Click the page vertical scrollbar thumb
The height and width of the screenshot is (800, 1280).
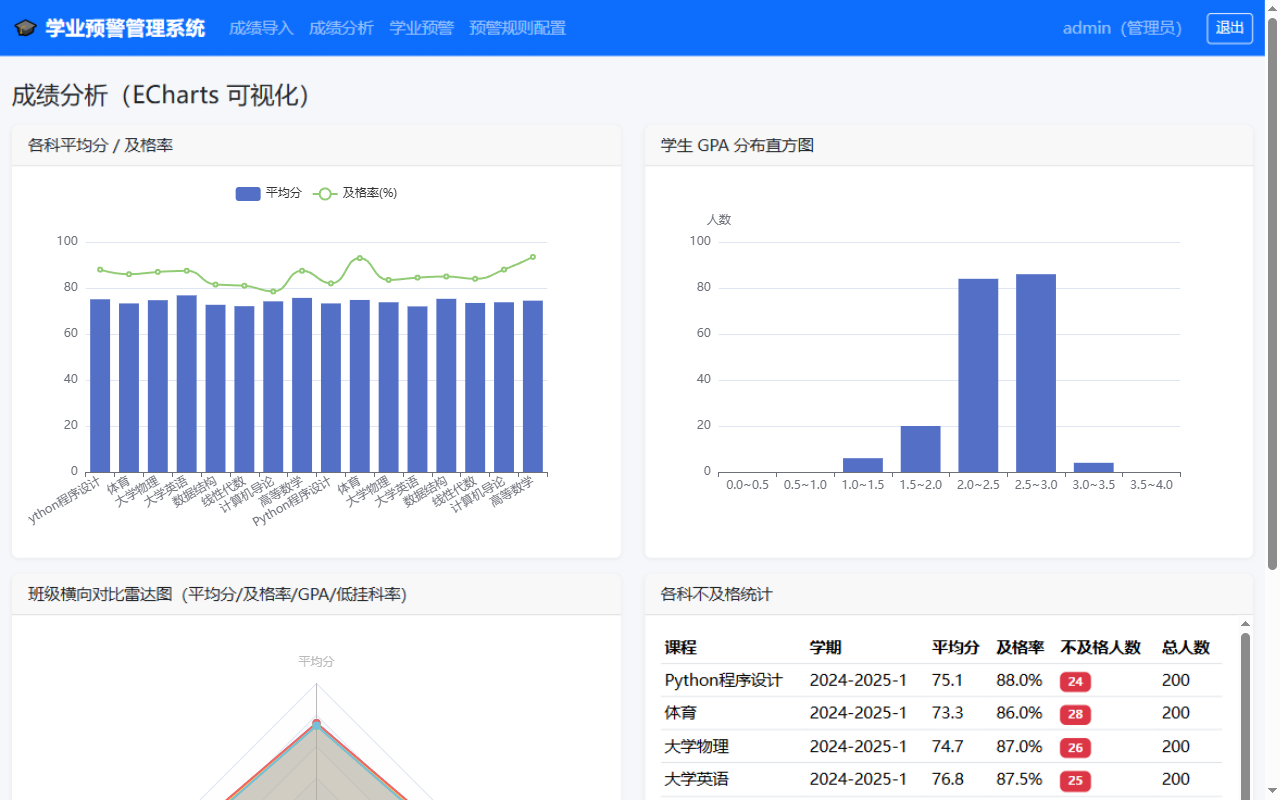(x=1272, y=294)
